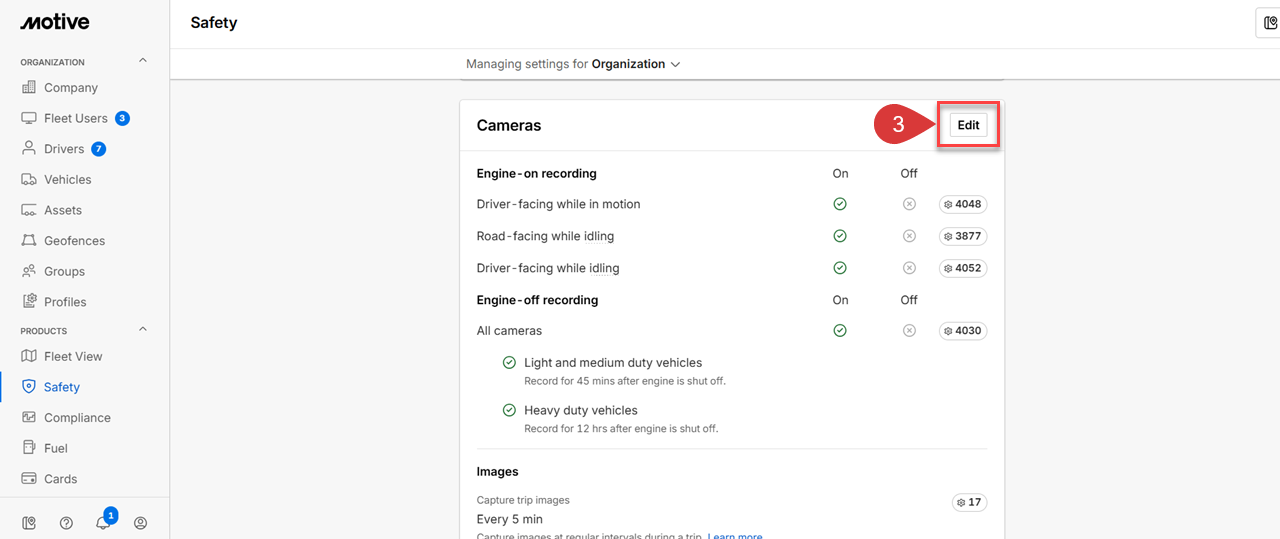The image size is (1280, 539).
Task: Open the Managing settings for Organization dropdown
Action: point(573,64)
